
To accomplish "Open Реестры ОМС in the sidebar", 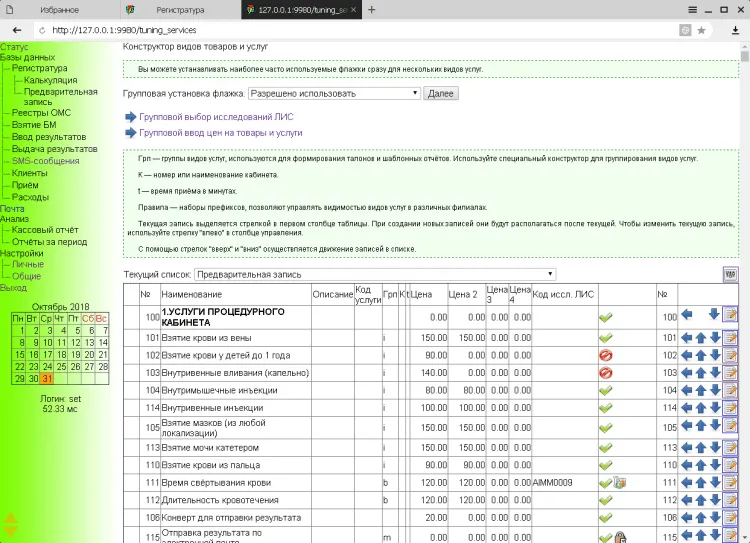I will click(x=41, y=113).
